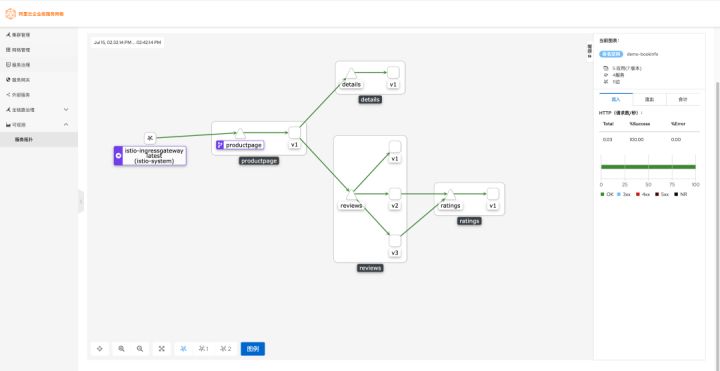
Task: Click the Total column header
Action: (608, 124)
